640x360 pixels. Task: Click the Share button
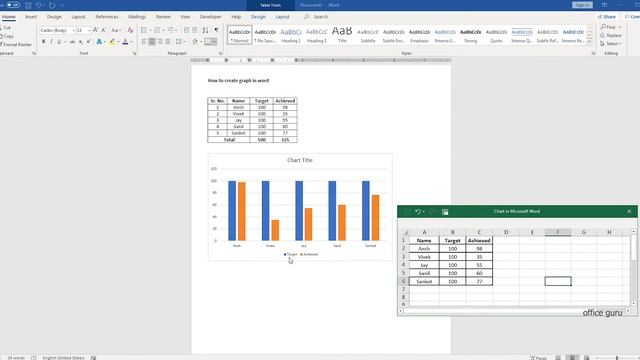click(607, 17)
